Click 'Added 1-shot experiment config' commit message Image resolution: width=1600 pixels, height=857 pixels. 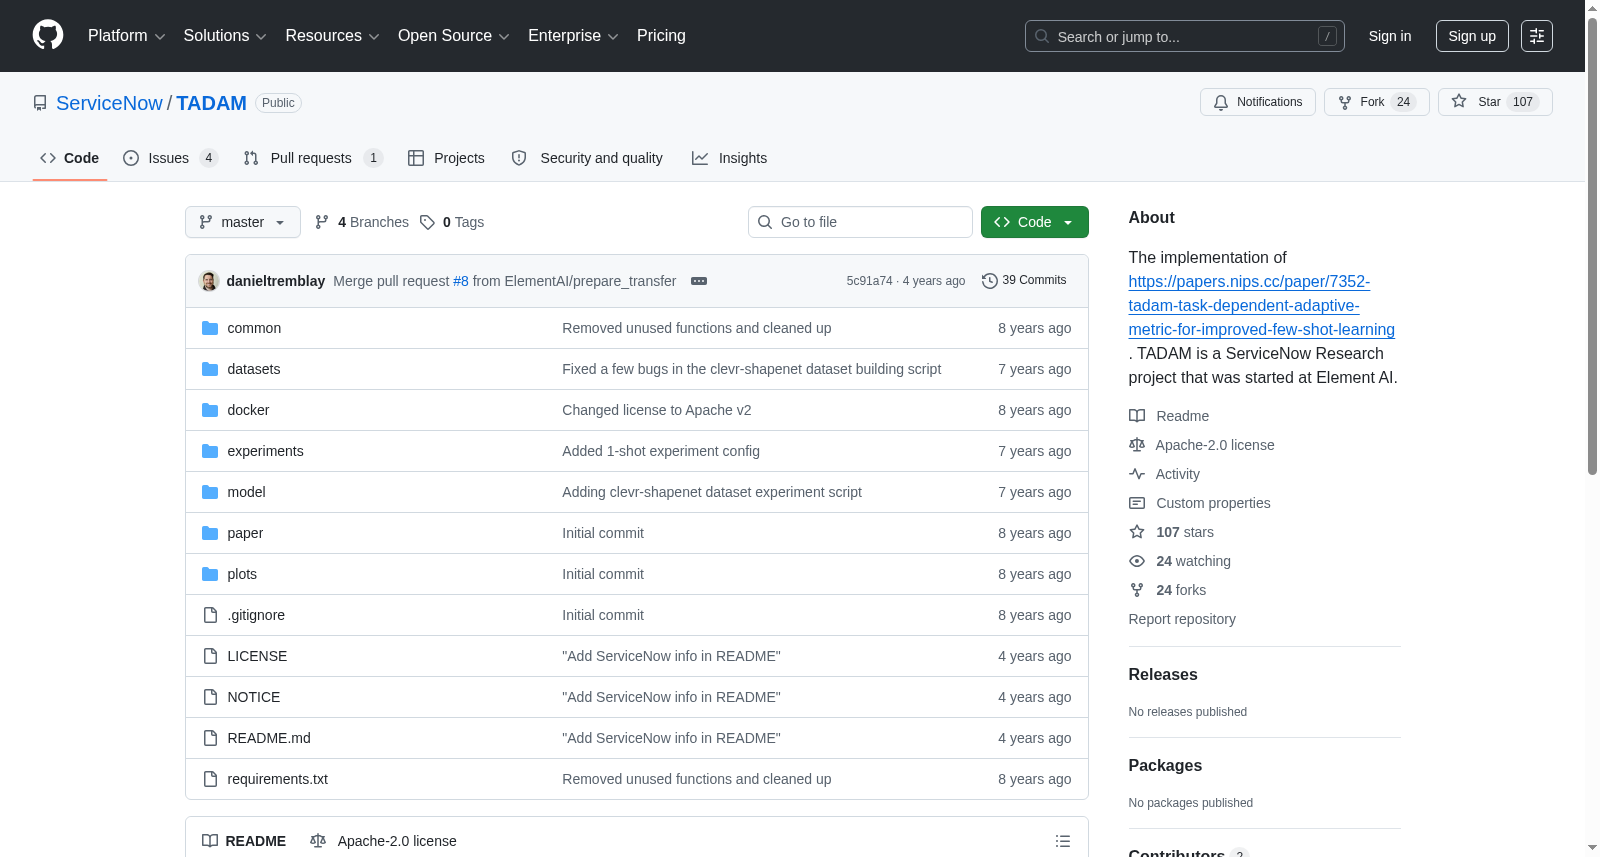(x=661, y=451)
